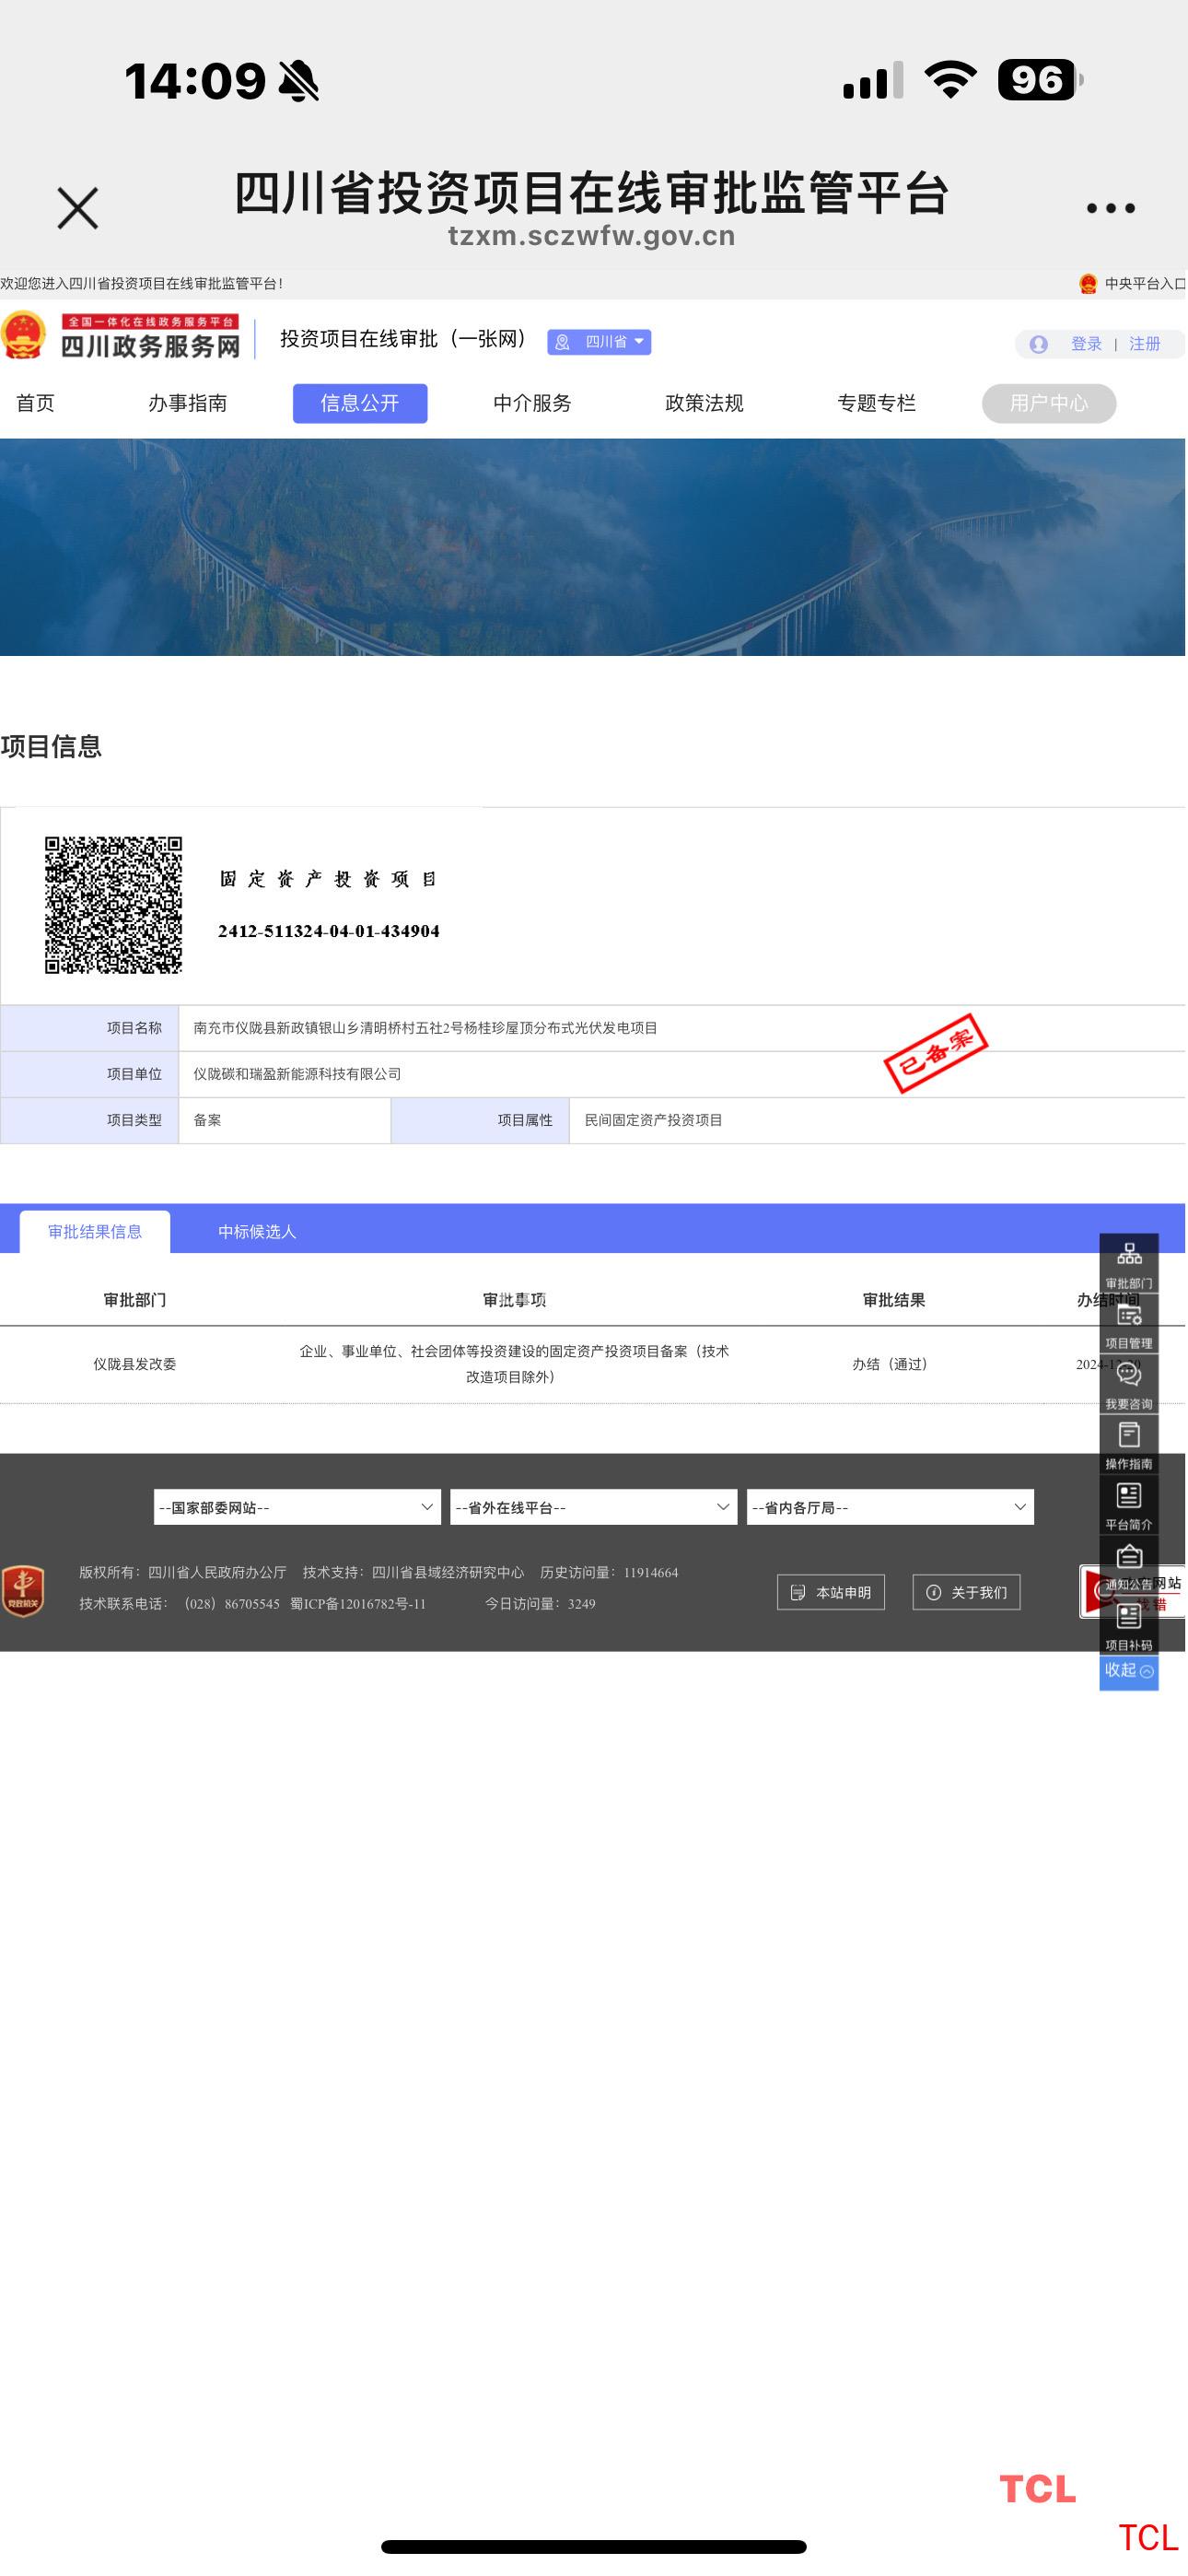This screenshot has height=2576, width=1188.
Task: Open the 审批部门 sidebar icon
Action: tap(1128, 1262)
